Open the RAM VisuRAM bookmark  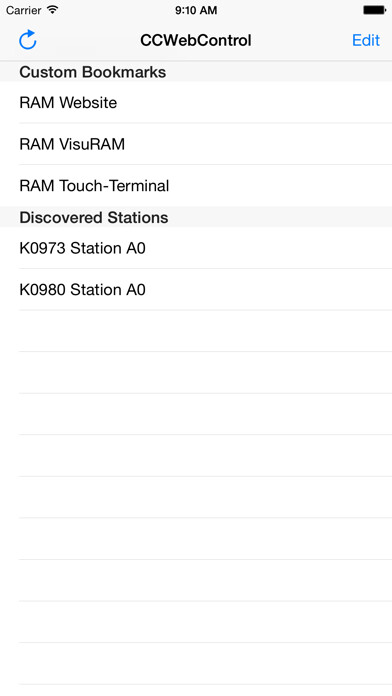[x=196, y=144]
